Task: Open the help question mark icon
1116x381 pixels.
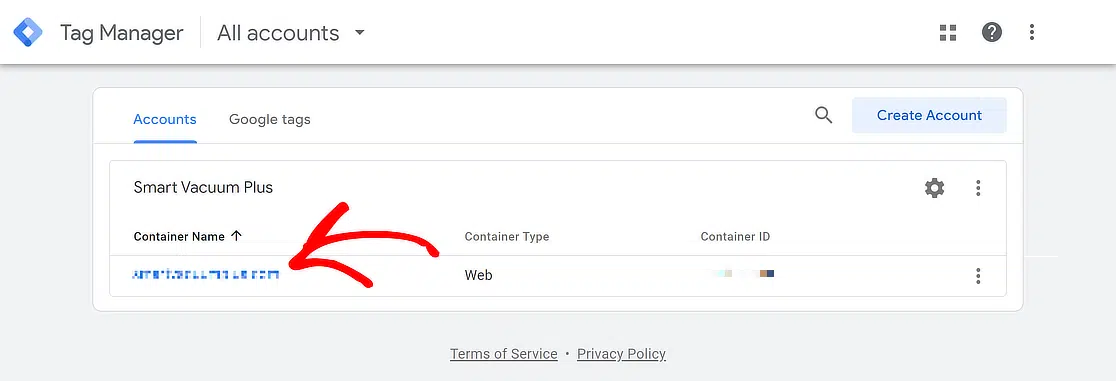Action: point(991,32)
